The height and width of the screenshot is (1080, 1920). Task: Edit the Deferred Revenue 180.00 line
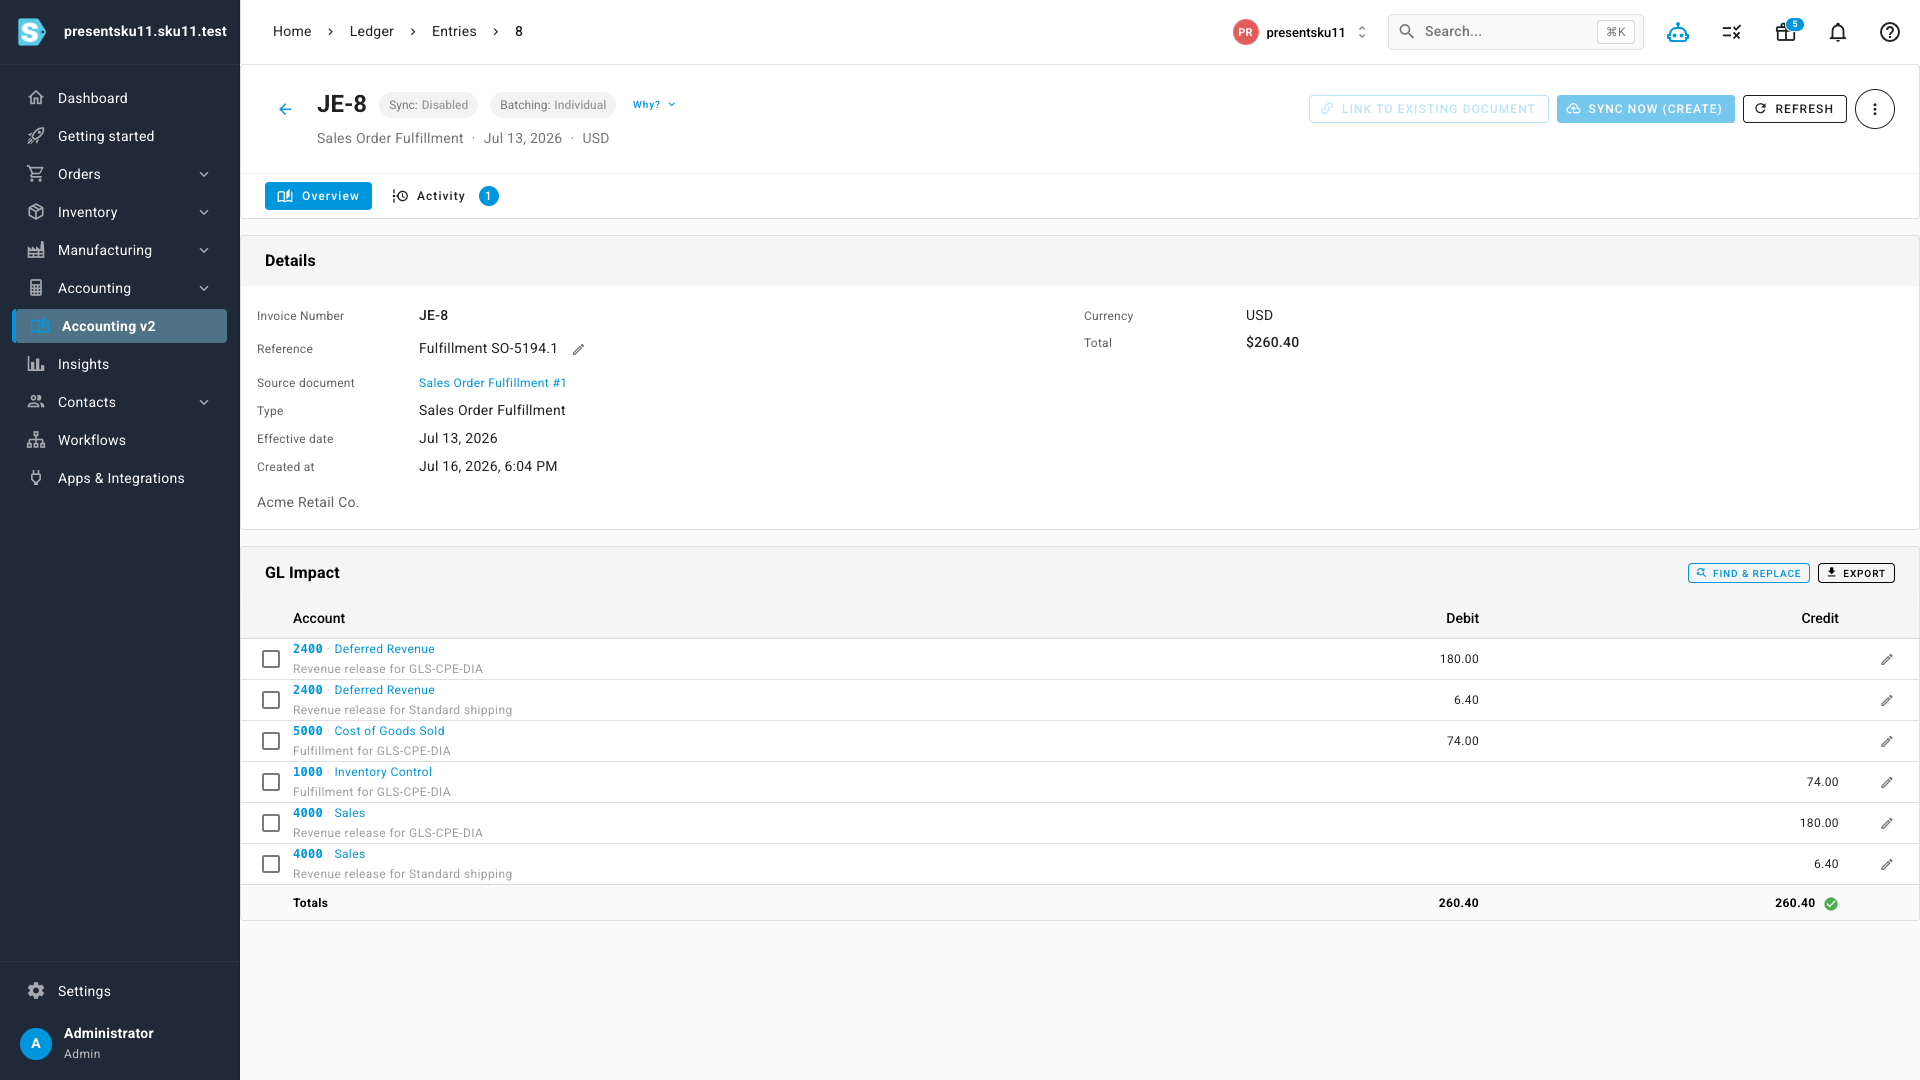point(1887,659)
